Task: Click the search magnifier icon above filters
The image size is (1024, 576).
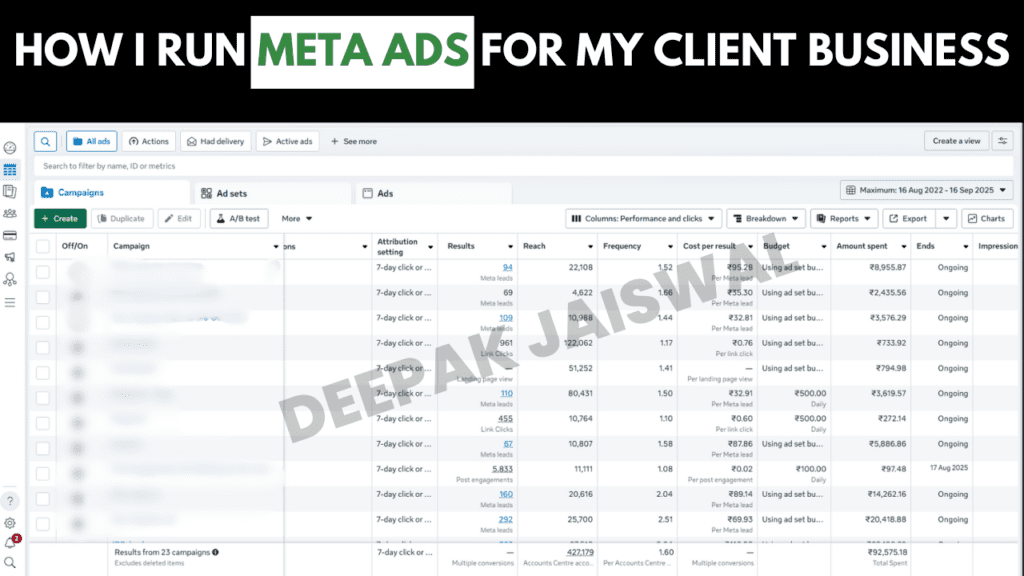Action: tap(45, 141)
